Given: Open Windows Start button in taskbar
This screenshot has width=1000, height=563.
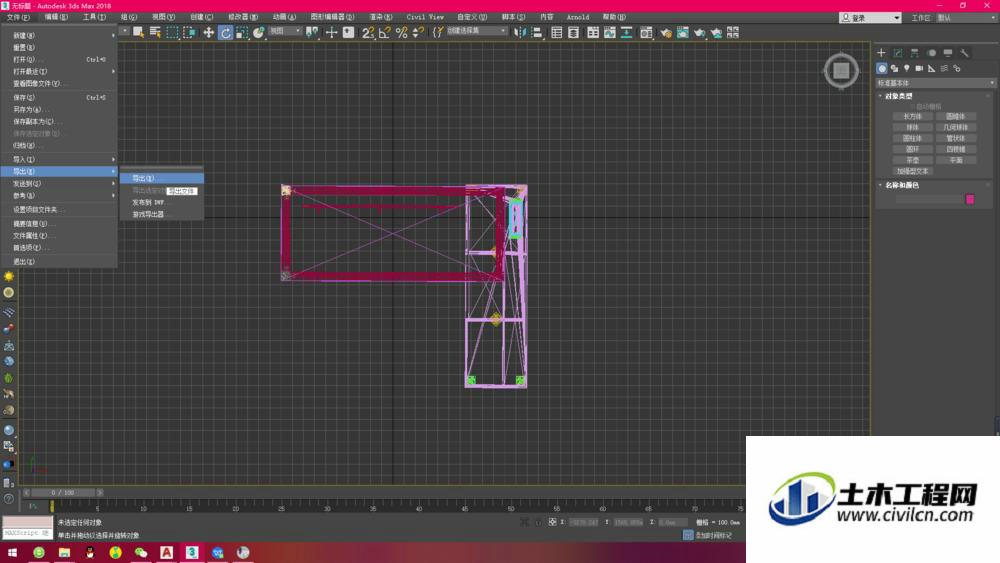Looking at the screenshot, I should coord(12,553).
